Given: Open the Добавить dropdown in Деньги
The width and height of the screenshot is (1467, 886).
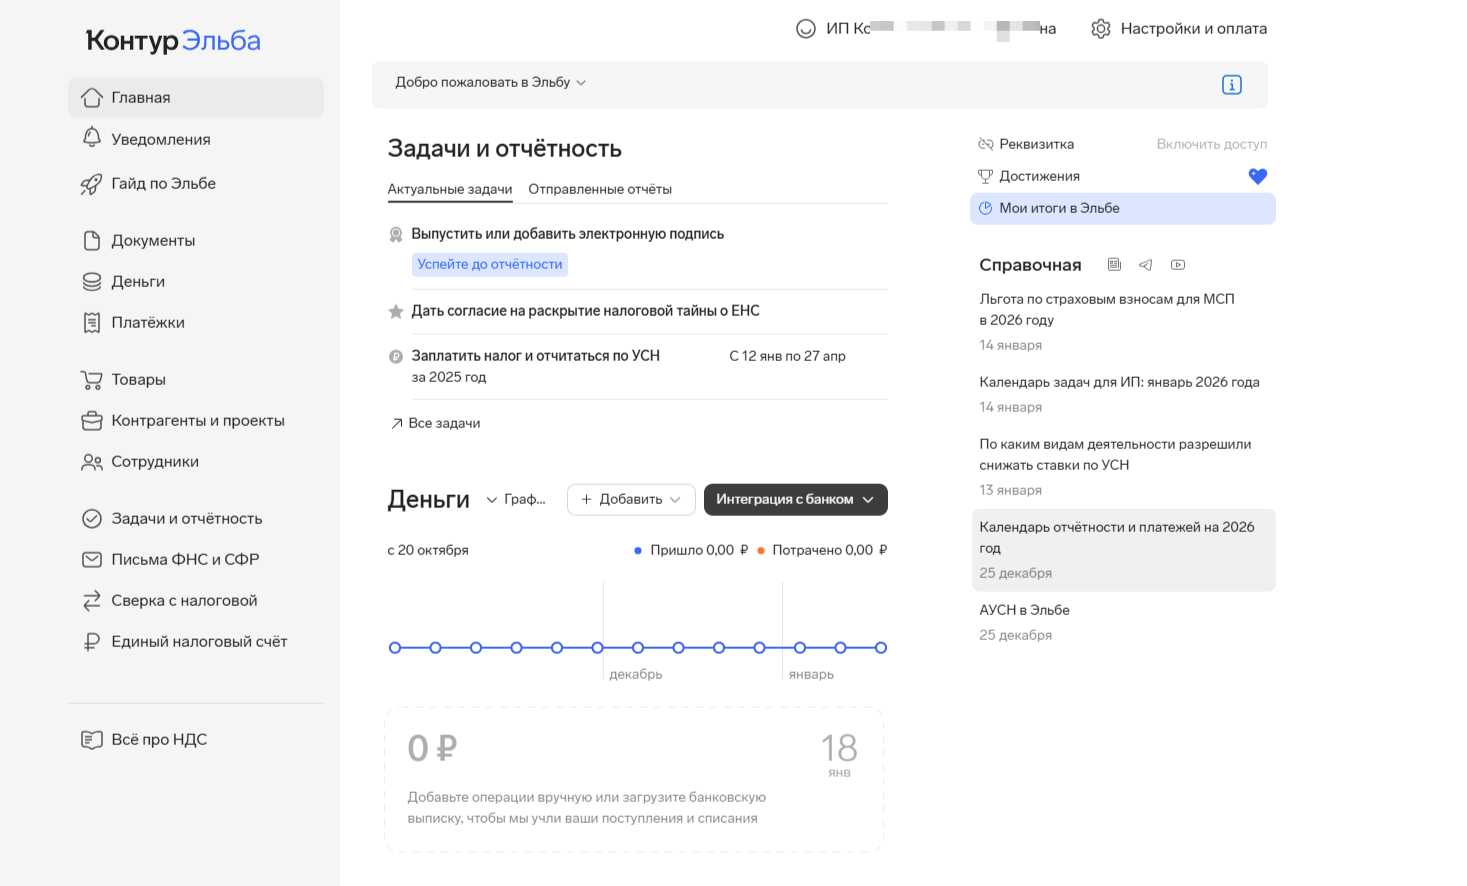Looking at the screenshot, I should coord(631,499).
